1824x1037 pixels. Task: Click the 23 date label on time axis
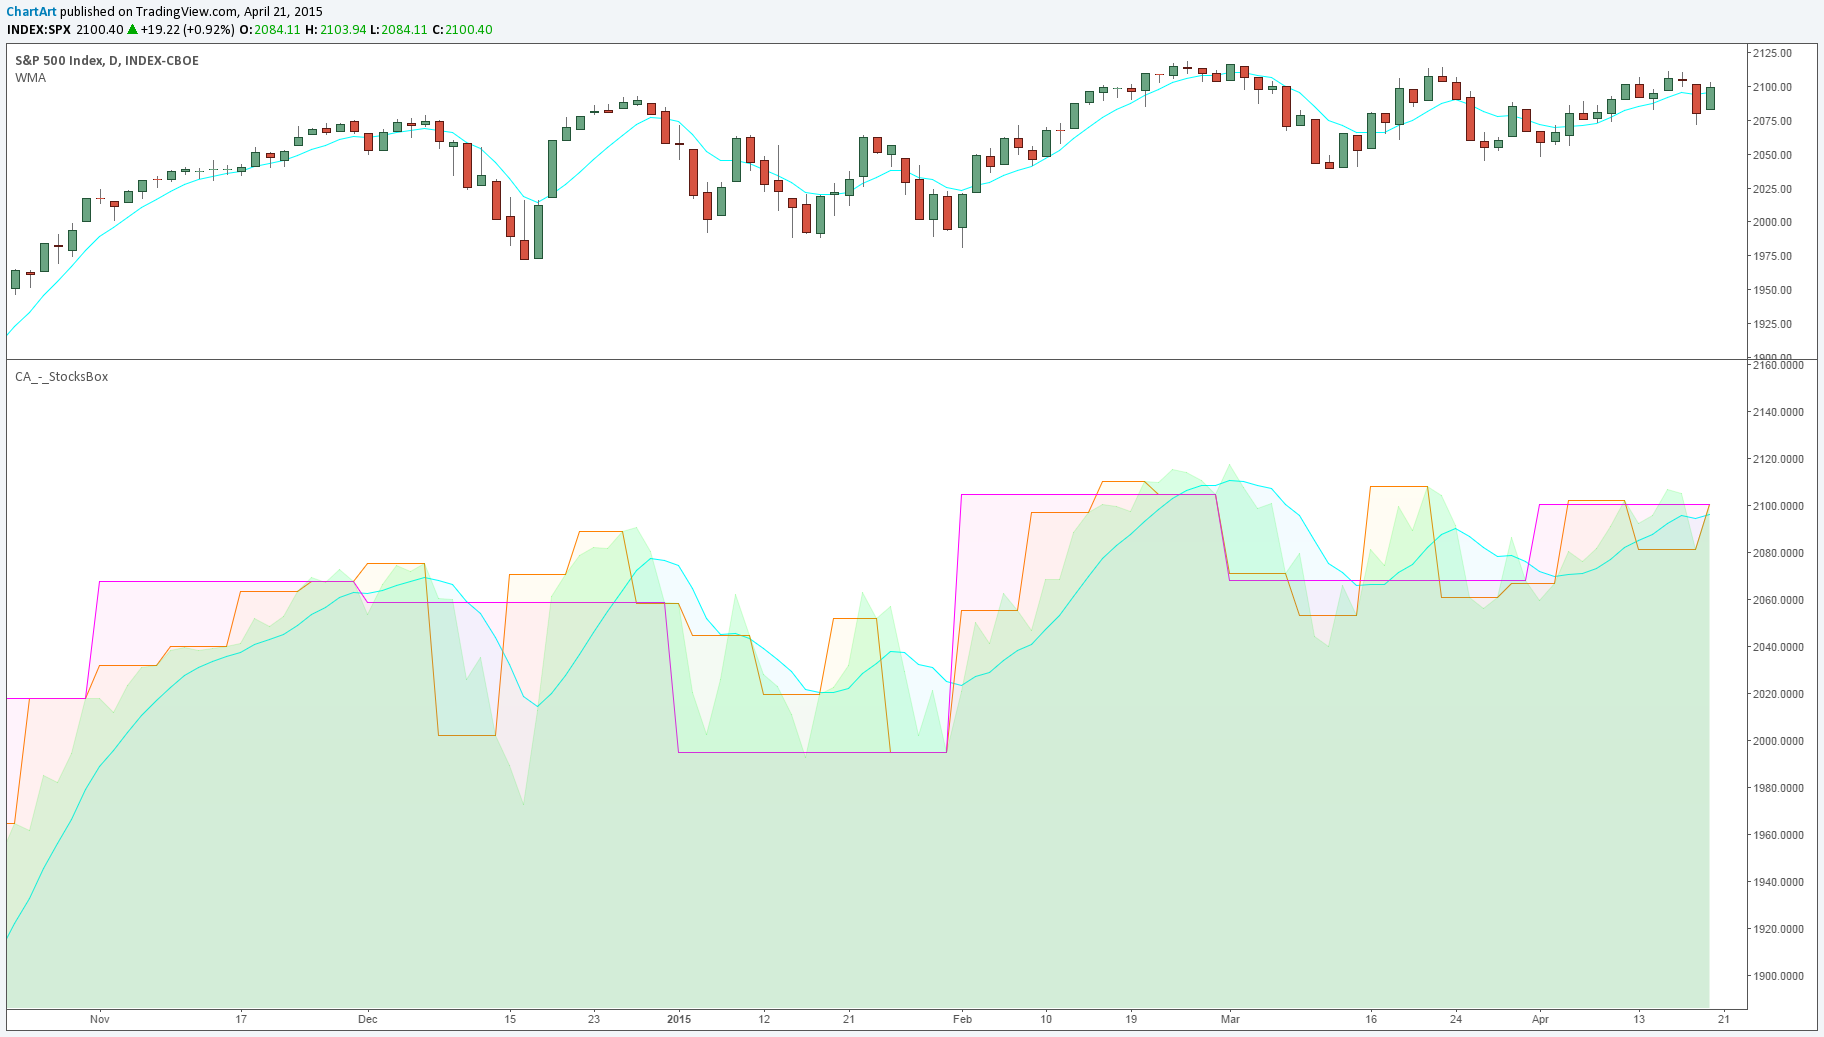pos(594,1019)
